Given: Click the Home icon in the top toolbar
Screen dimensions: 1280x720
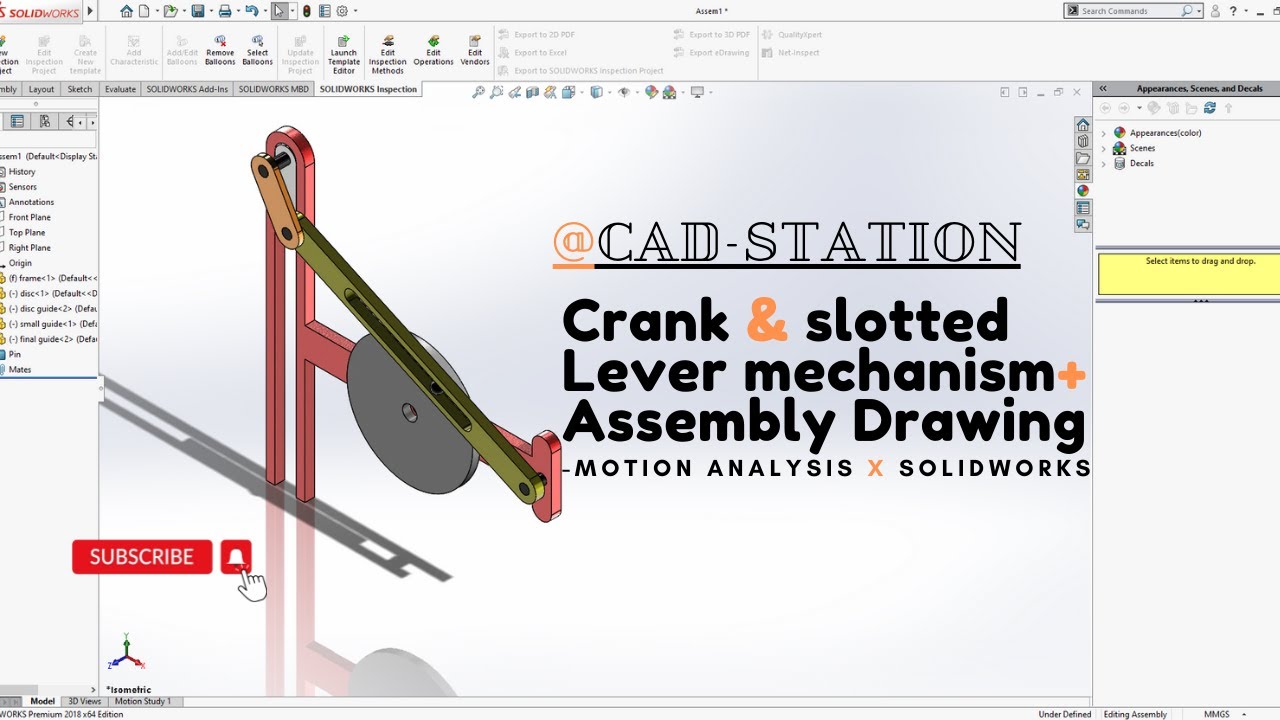Looking at the screenshot, I should (126, 11).
